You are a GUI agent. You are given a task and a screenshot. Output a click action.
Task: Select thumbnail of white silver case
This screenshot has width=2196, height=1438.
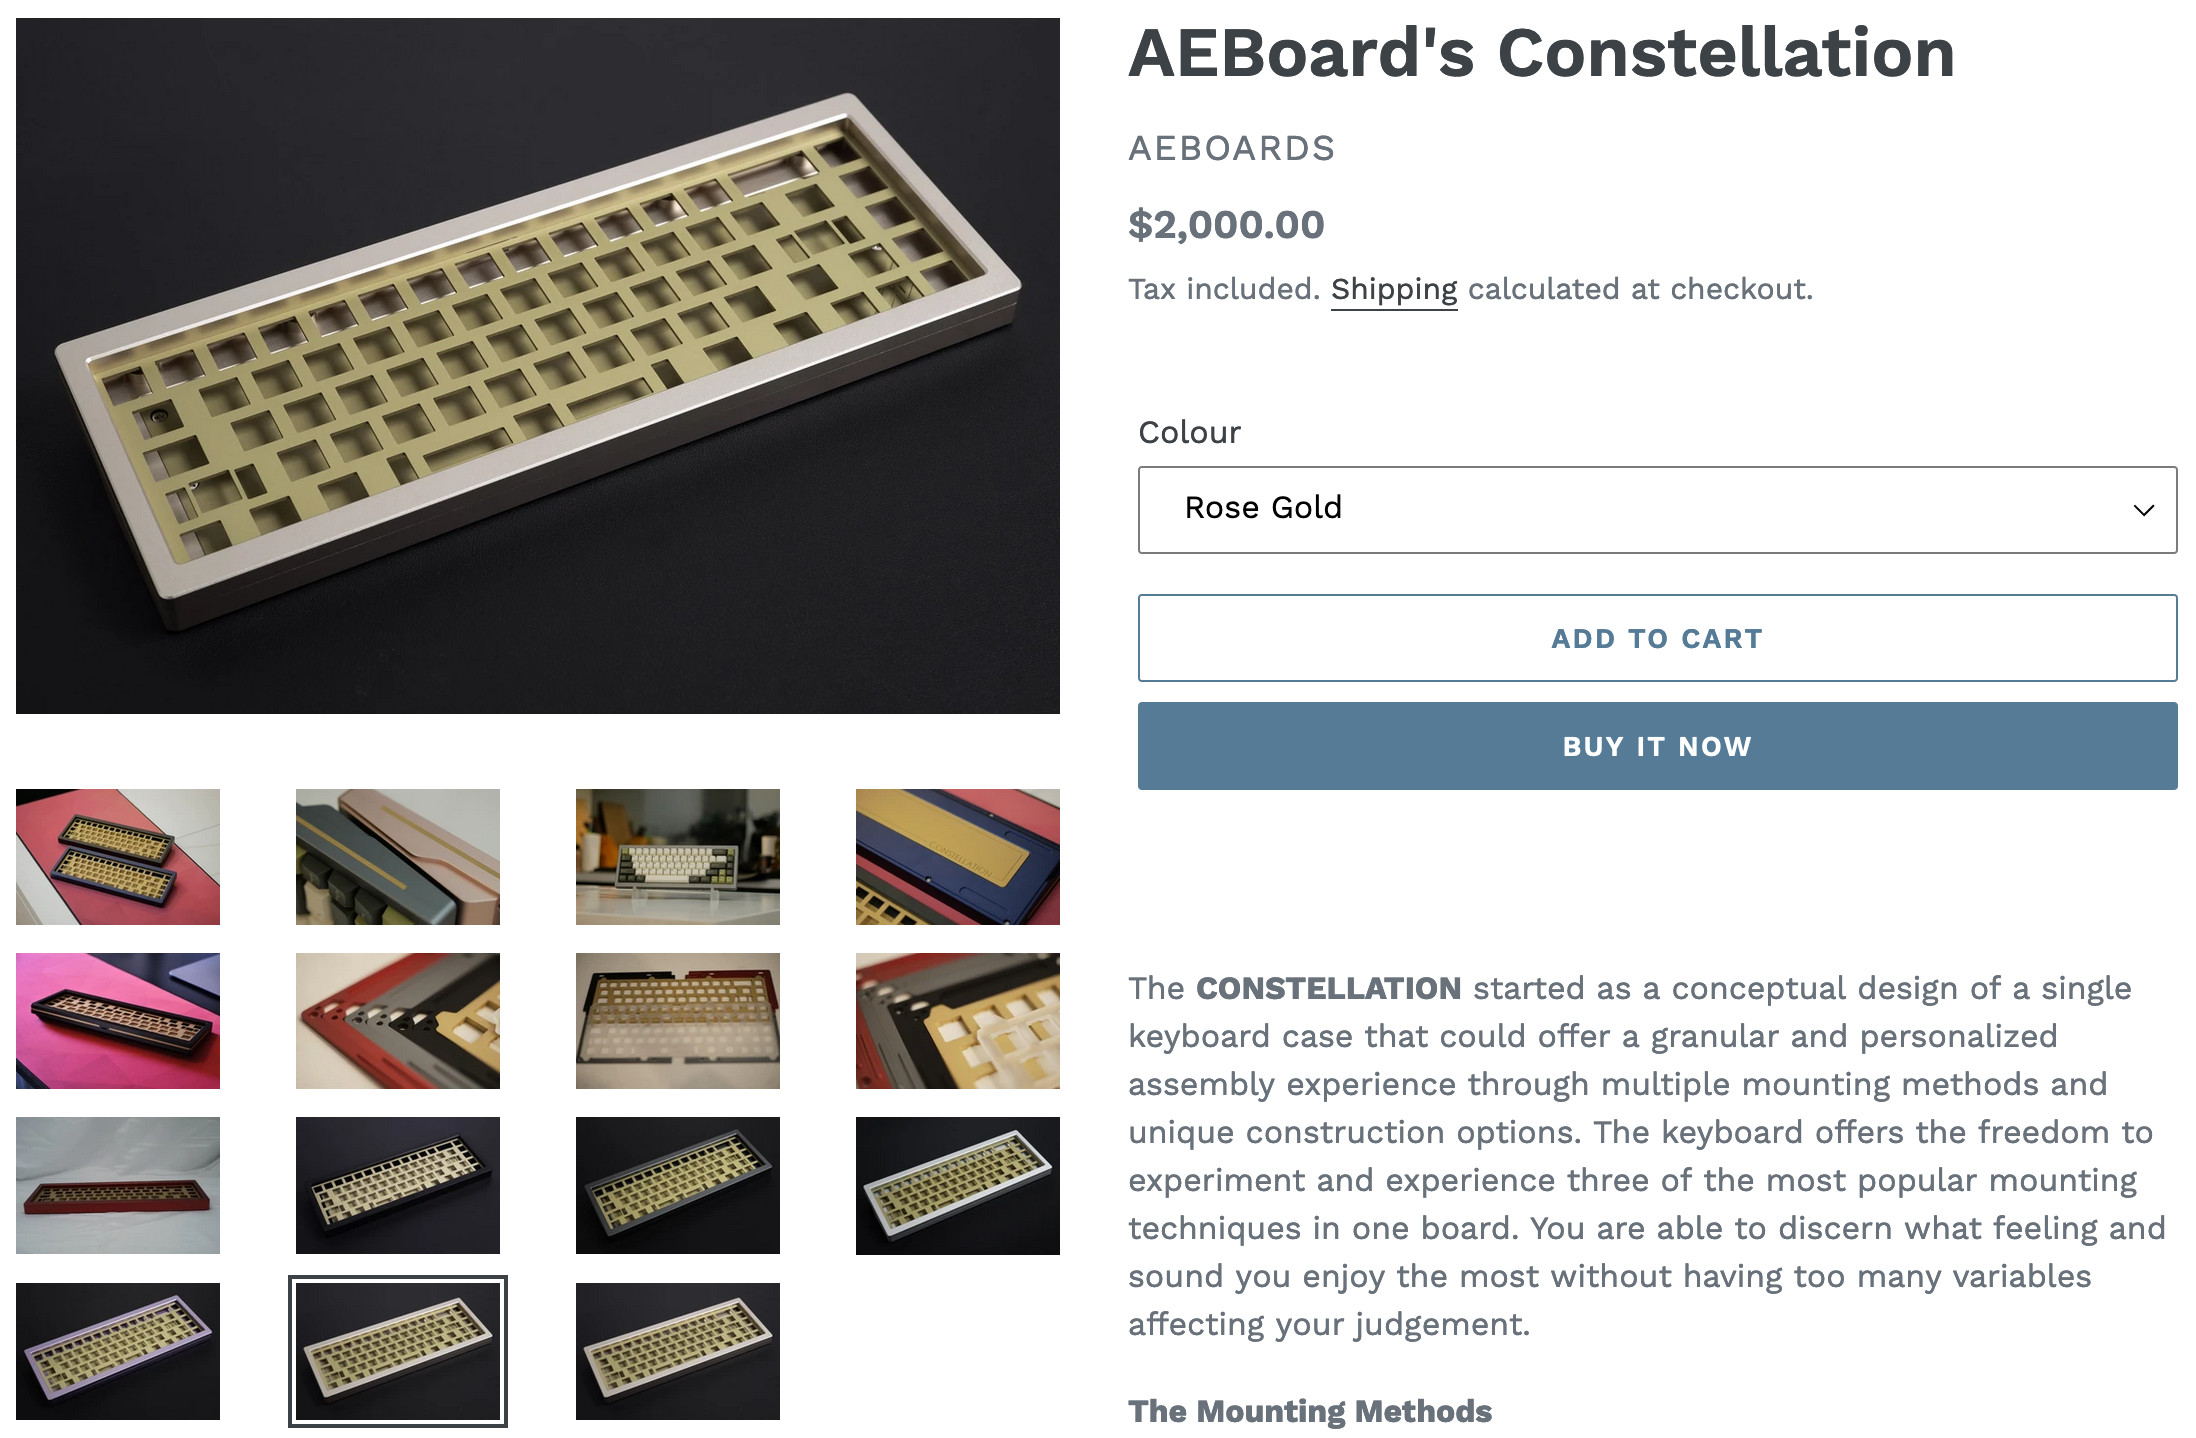958,1186
